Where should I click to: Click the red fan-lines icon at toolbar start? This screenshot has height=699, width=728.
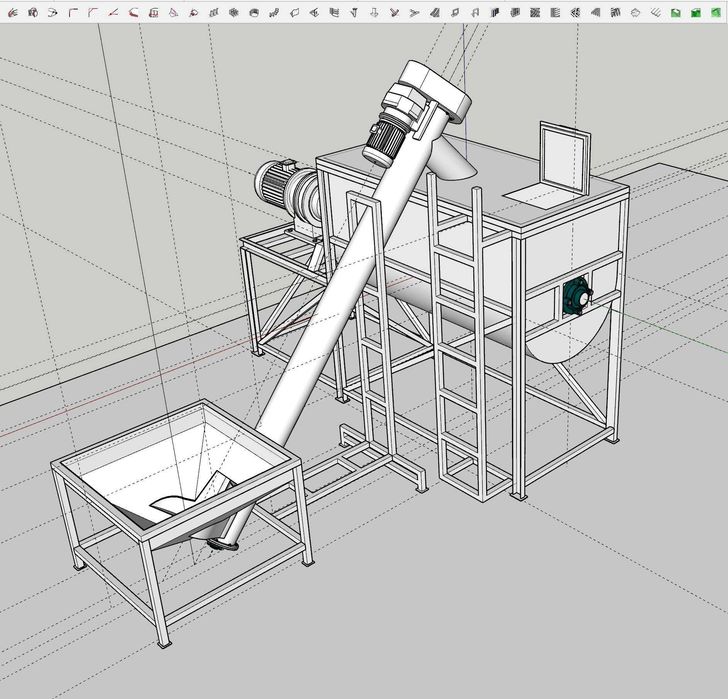point(13,13)
